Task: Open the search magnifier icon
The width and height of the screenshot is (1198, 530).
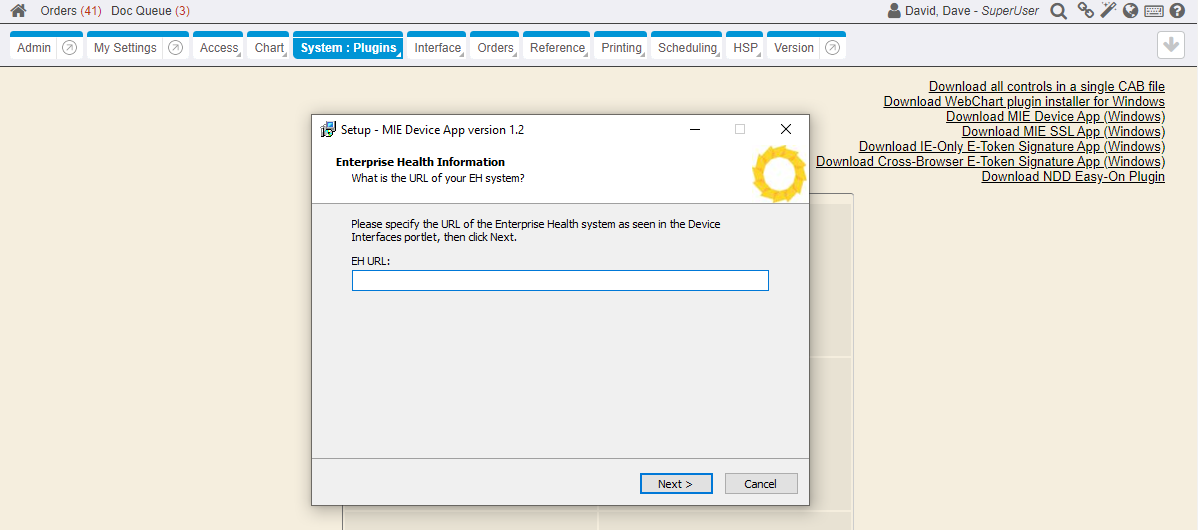Action: [x=1058, y=11]
